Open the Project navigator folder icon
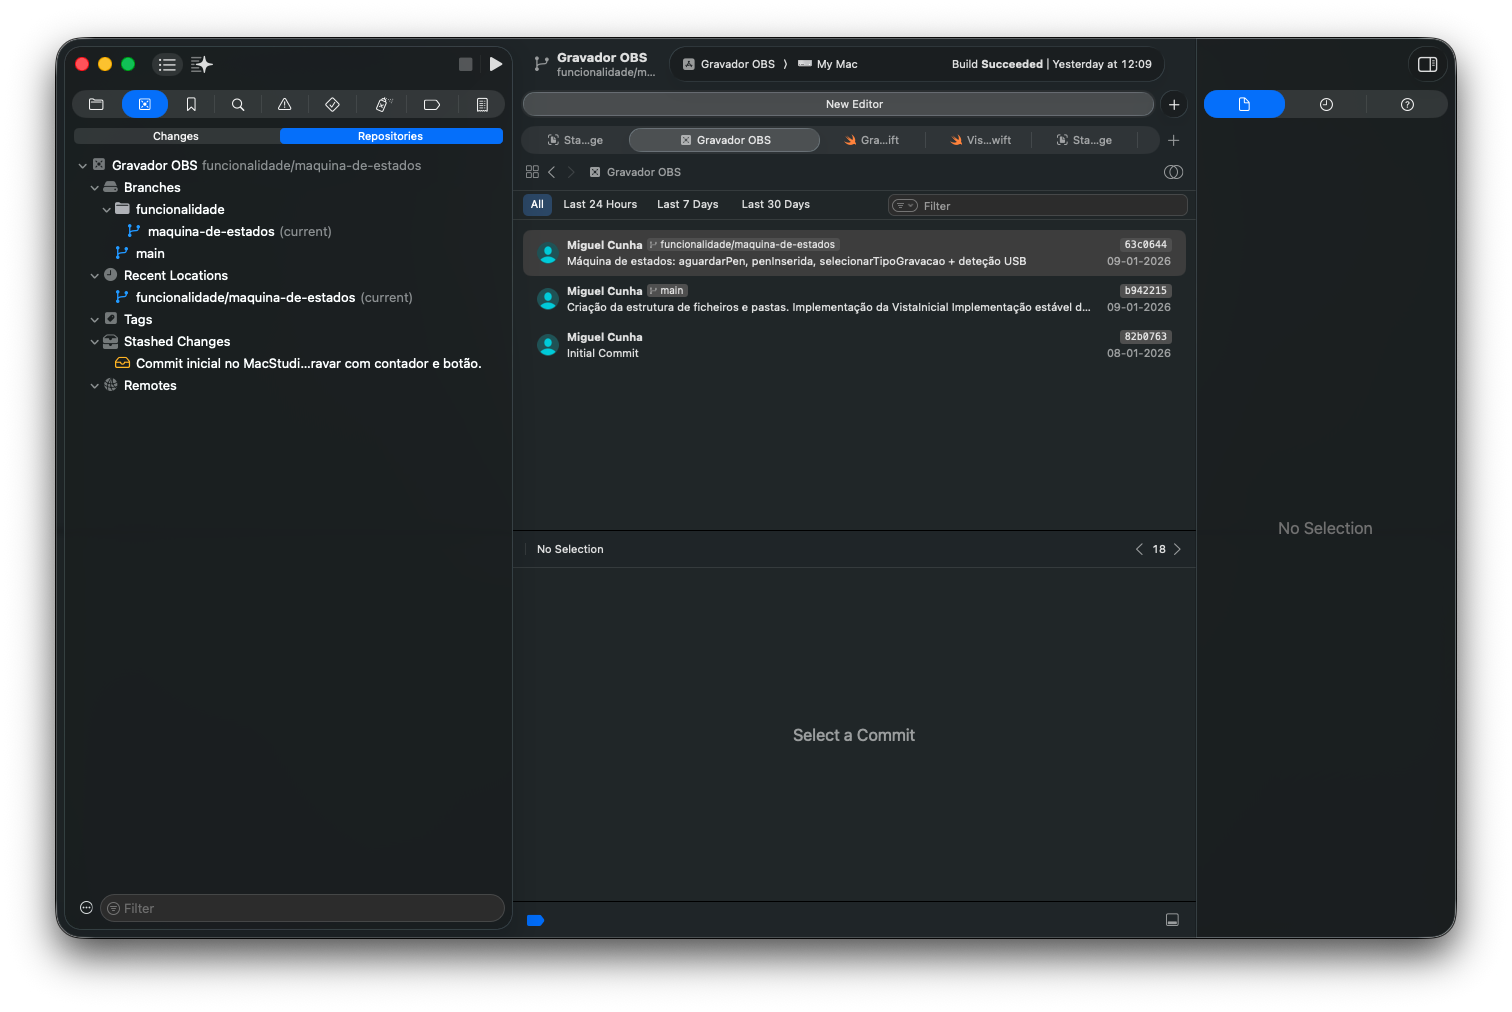The image size is (1512, 1012). coord(96,104)
